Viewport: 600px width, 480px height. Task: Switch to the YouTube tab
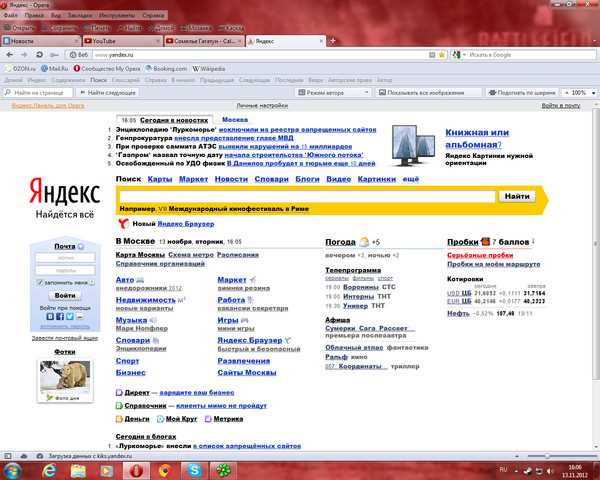(122, 41)
